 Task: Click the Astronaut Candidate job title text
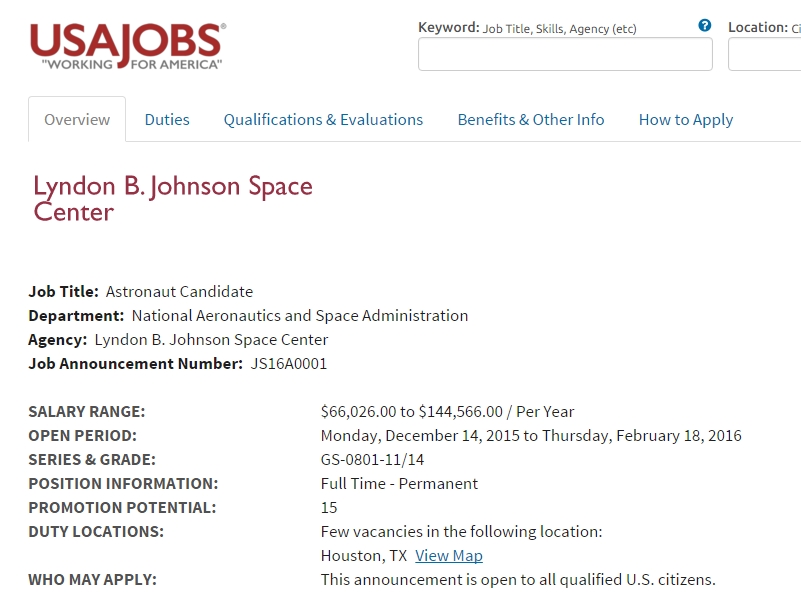click(x=179, y=292)
